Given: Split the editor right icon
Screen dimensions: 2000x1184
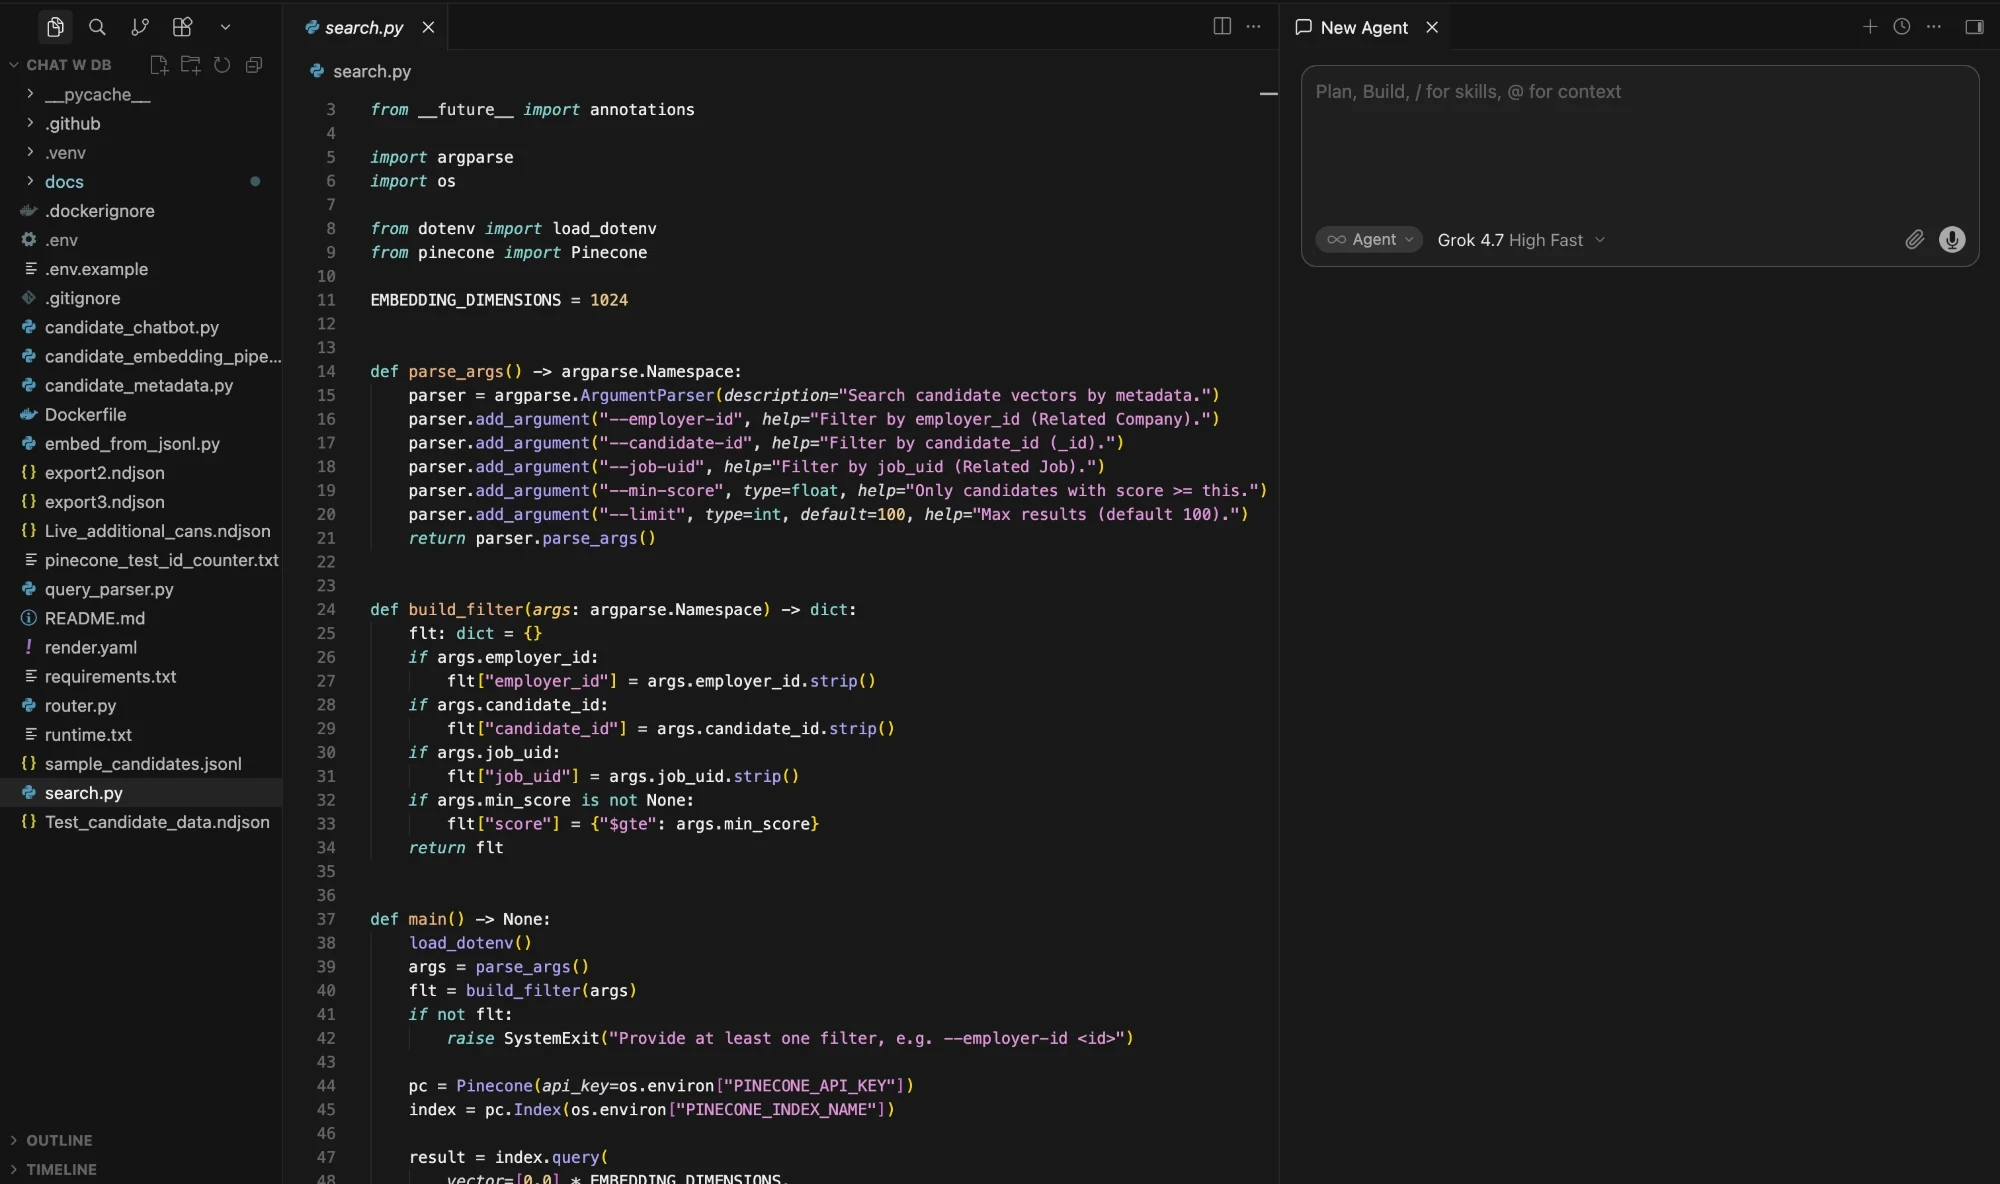Looking at the screenshot, I should 1222,26.
